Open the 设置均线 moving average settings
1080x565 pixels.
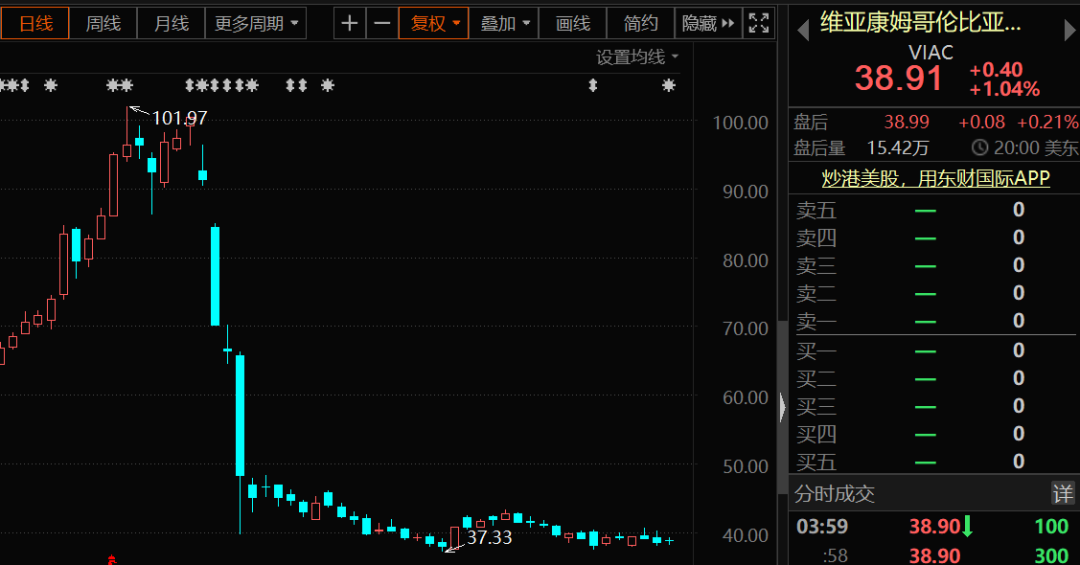637,57
